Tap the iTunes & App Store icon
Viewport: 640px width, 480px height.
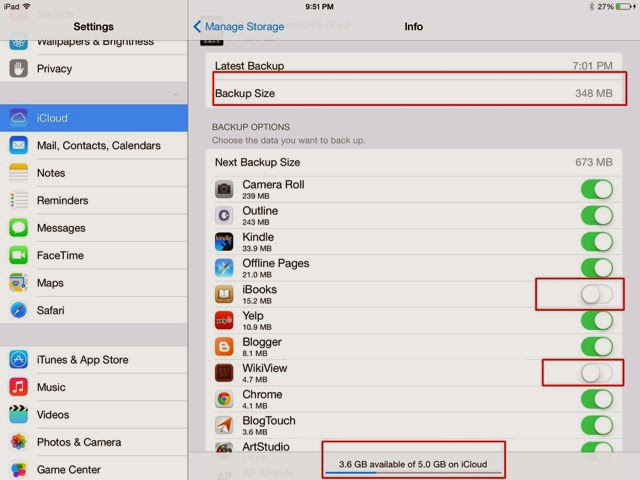click(x=19, y=360)
